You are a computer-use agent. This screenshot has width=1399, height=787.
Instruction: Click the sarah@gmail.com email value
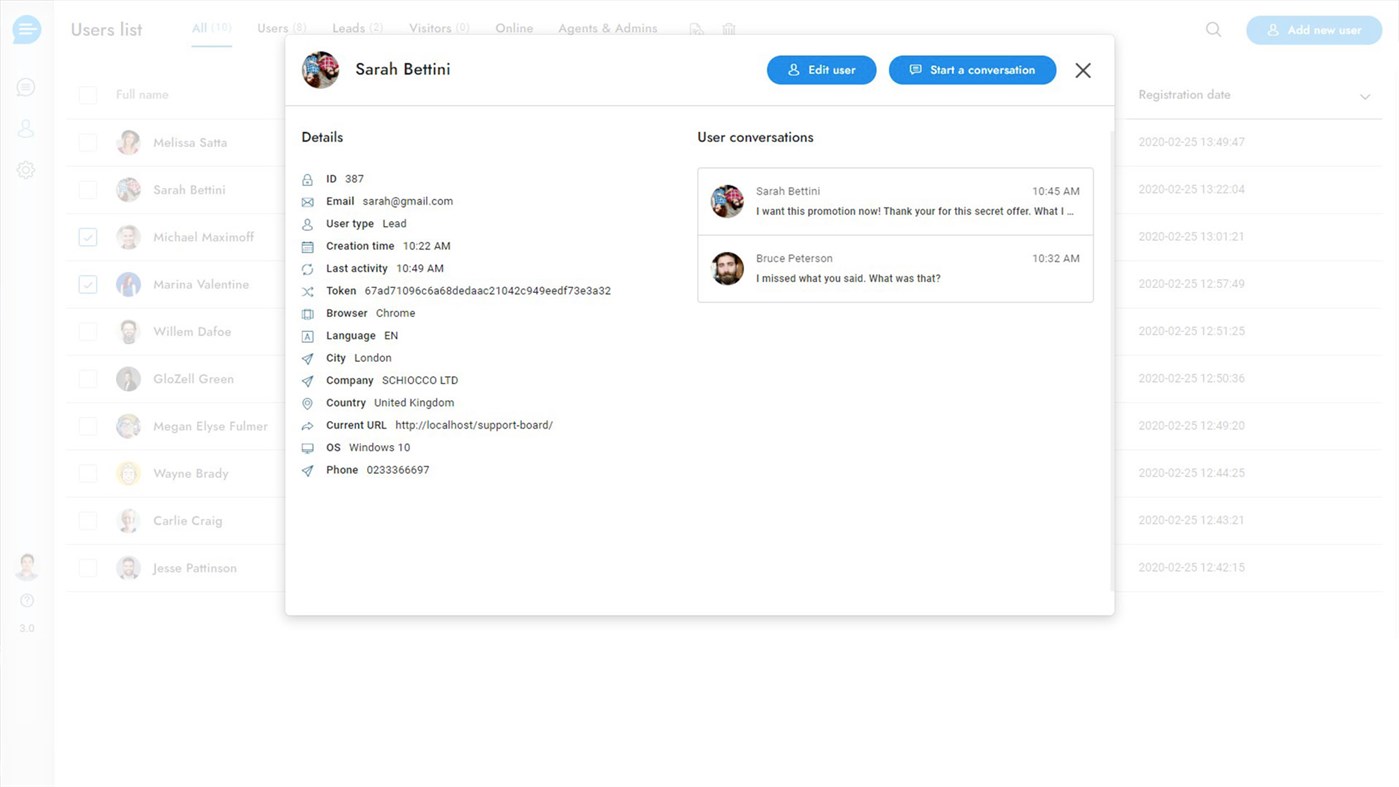408,201
